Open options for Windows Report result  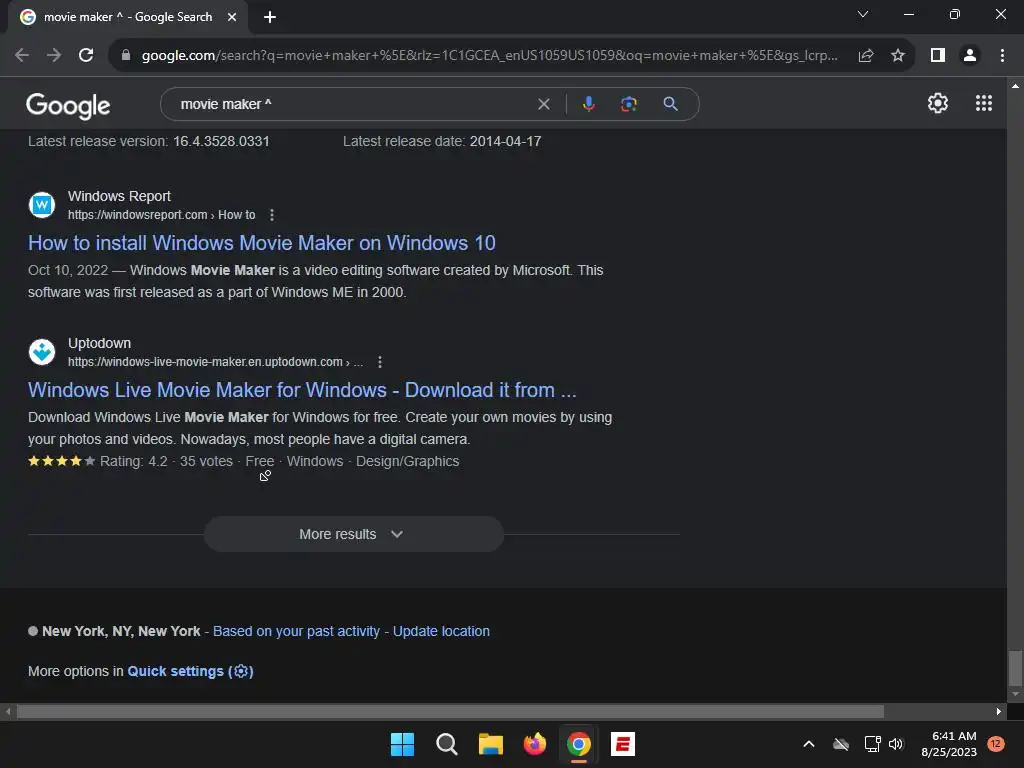coord(272,215)
